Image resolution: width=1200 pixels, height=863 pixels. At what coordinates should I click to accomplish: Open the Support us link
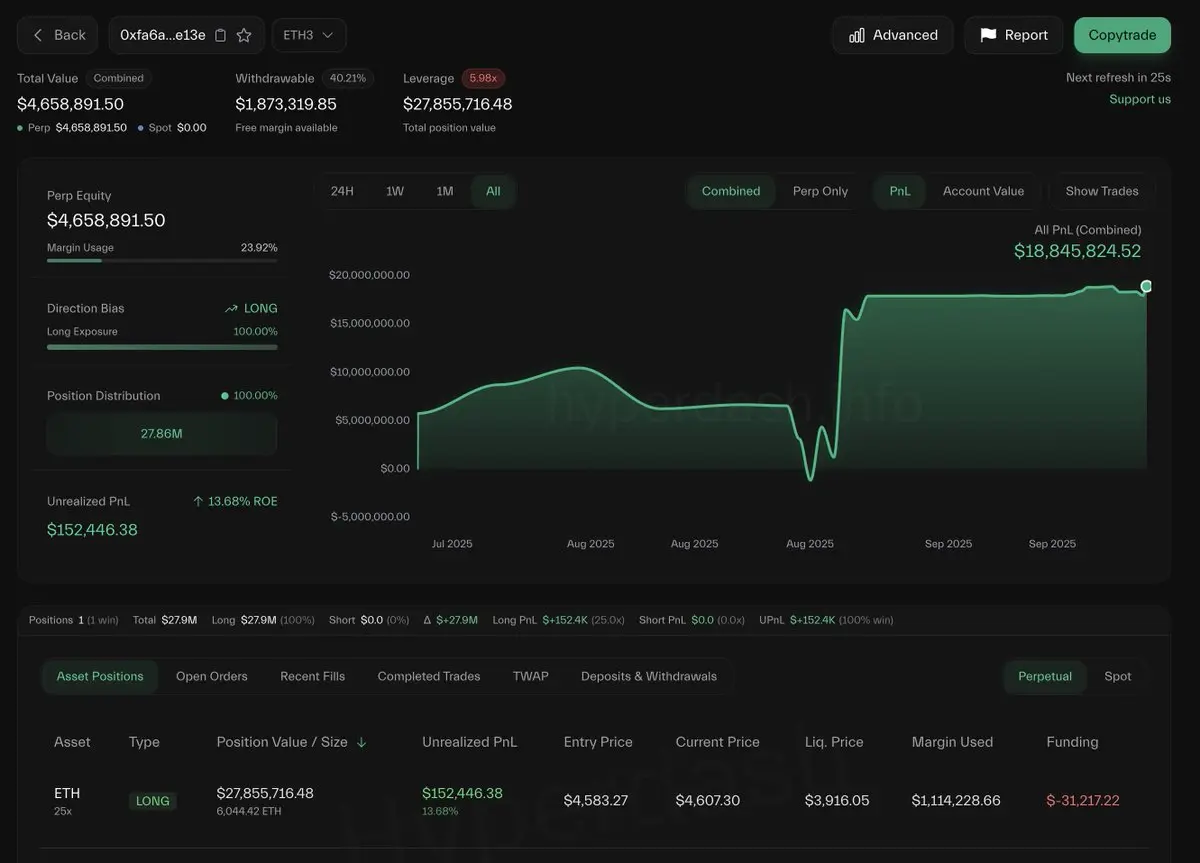[x=1140, y=99]
